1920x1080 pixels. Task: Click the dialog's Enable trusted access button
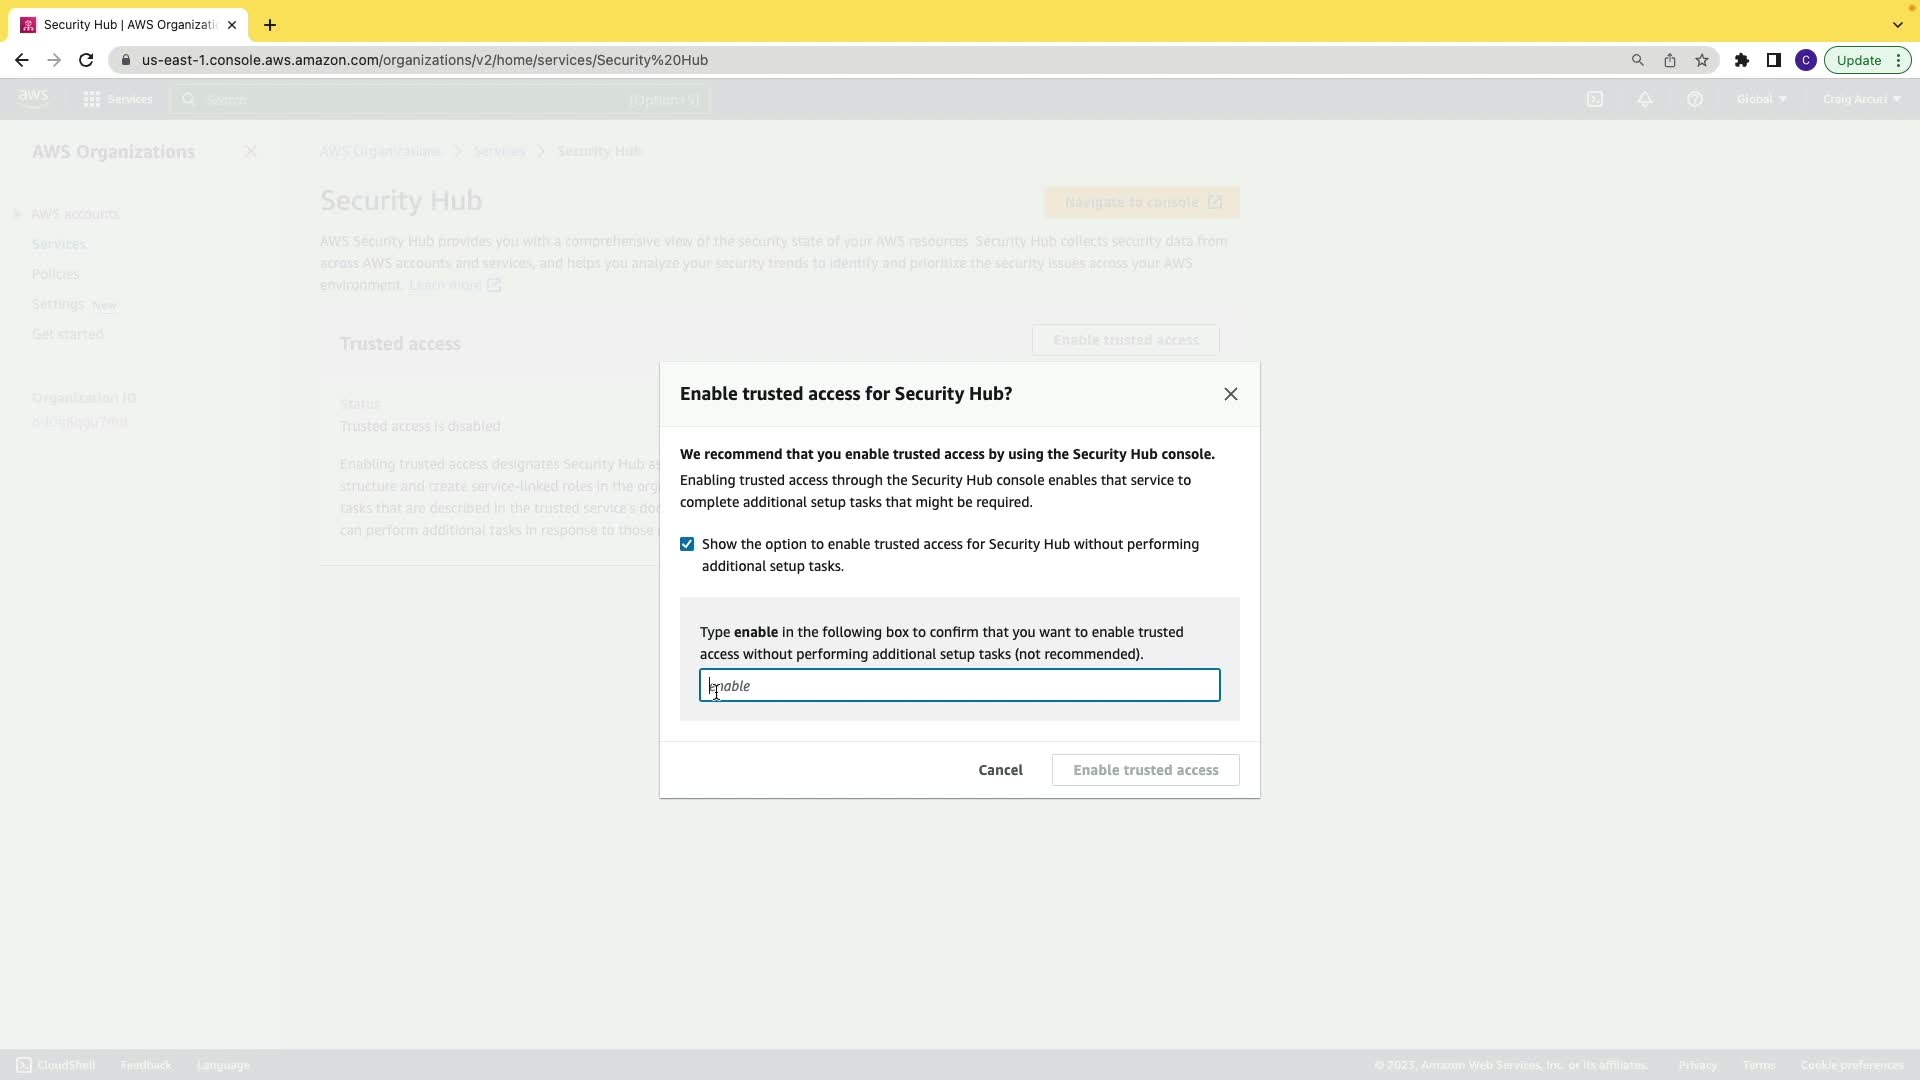(1145, 770)
